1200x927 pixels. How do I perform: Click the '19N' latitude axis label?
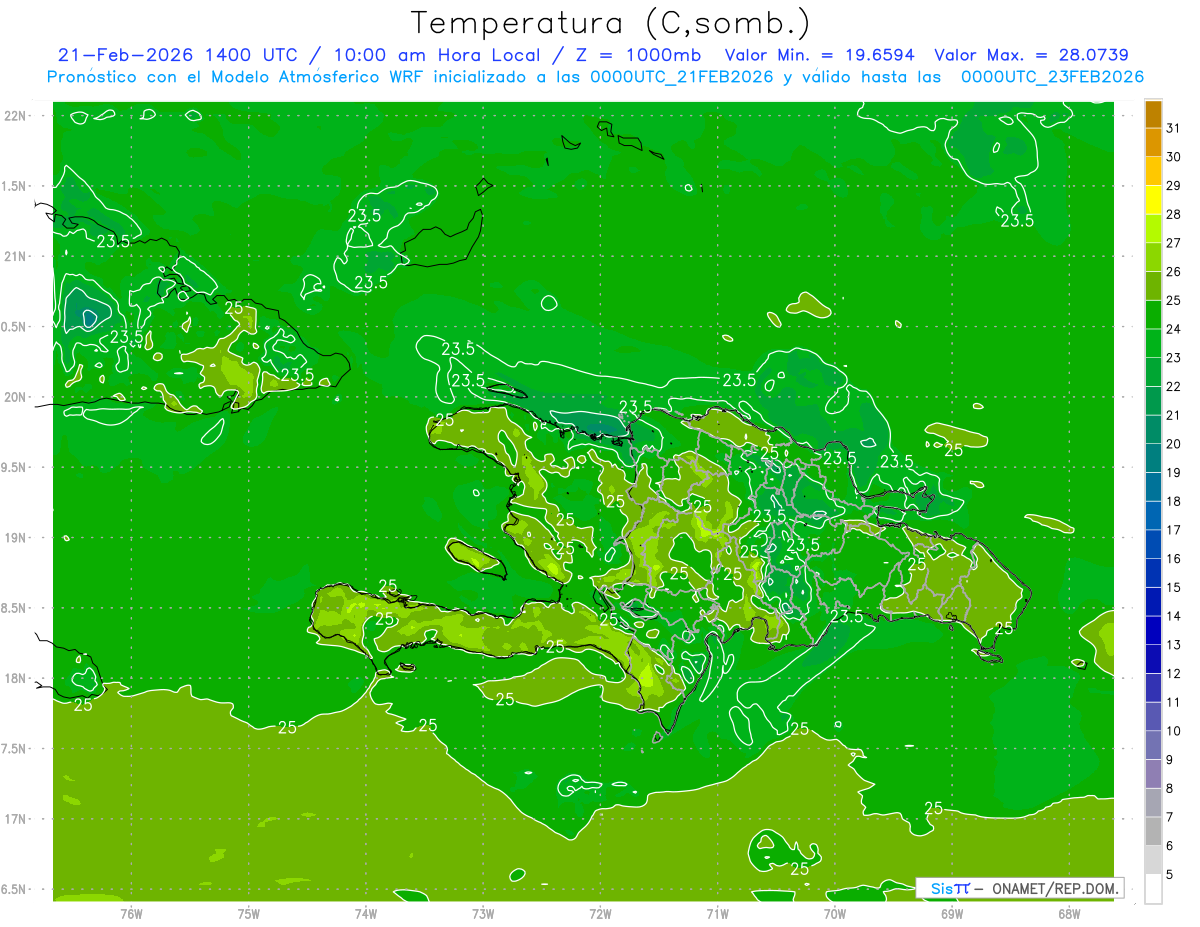point(14,537)
